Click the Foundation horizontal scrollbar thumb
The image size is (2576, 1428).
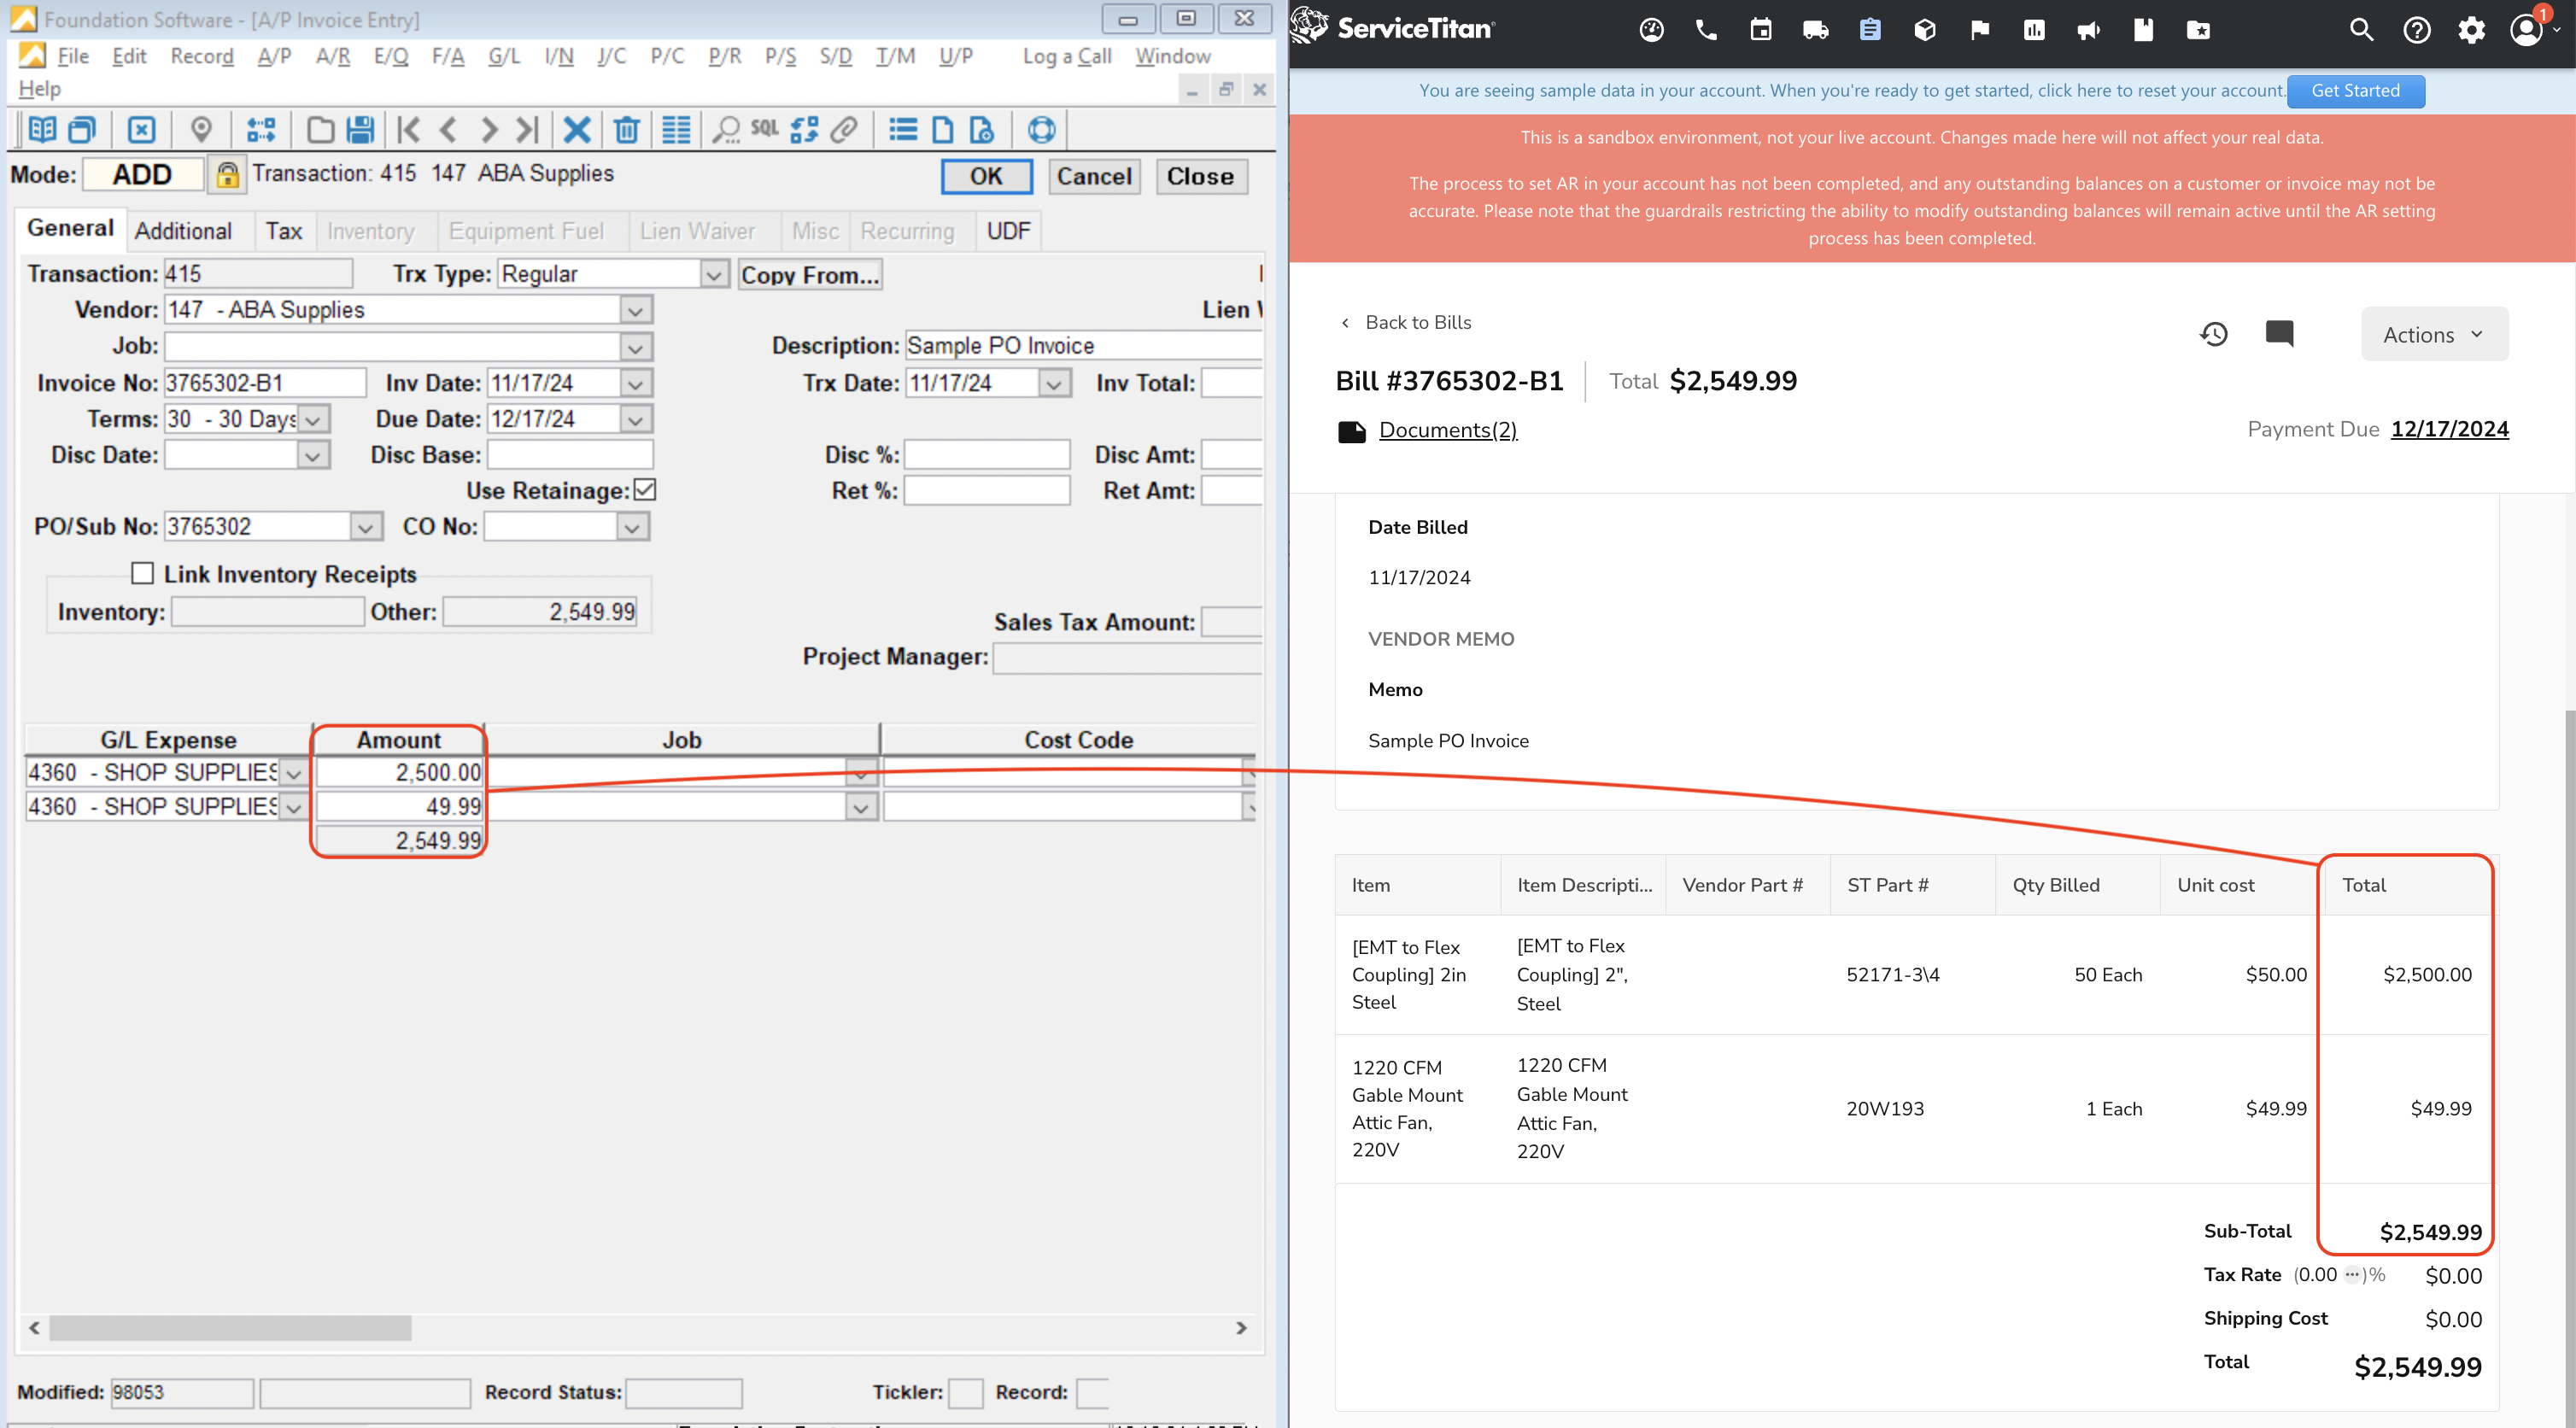tap(230, 1327)
